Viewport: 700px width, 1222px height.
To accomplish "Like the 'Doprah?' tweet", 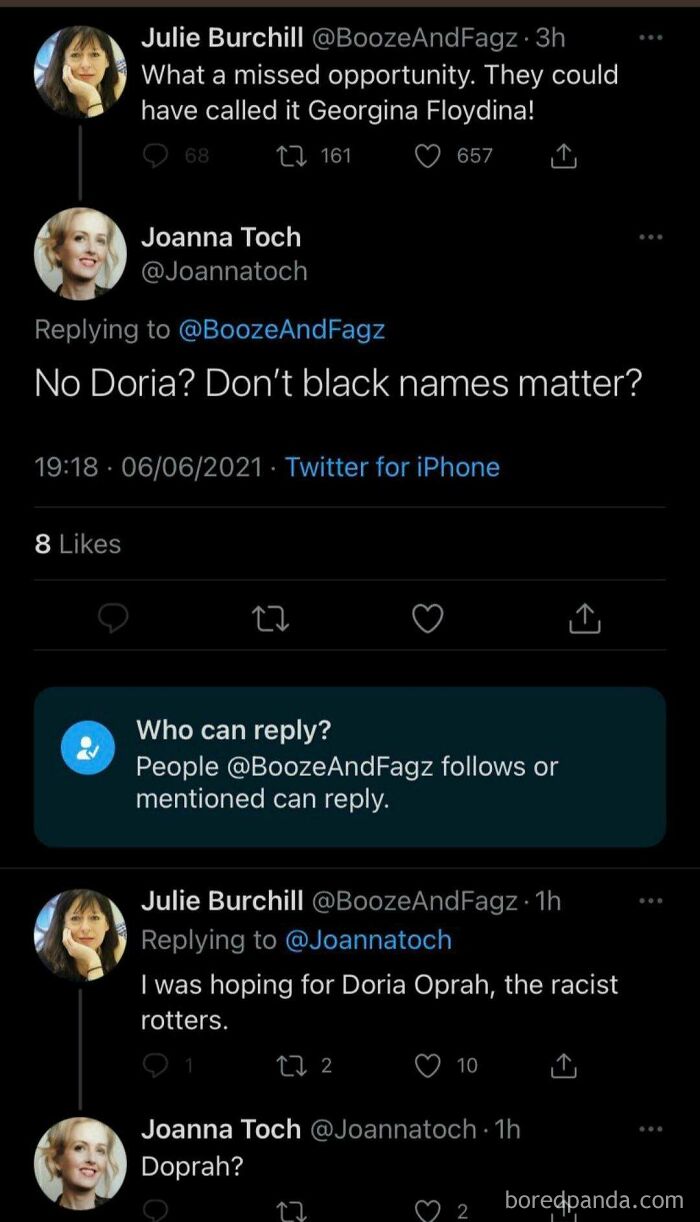I will pyautogui.click(x=428, y=1212).
